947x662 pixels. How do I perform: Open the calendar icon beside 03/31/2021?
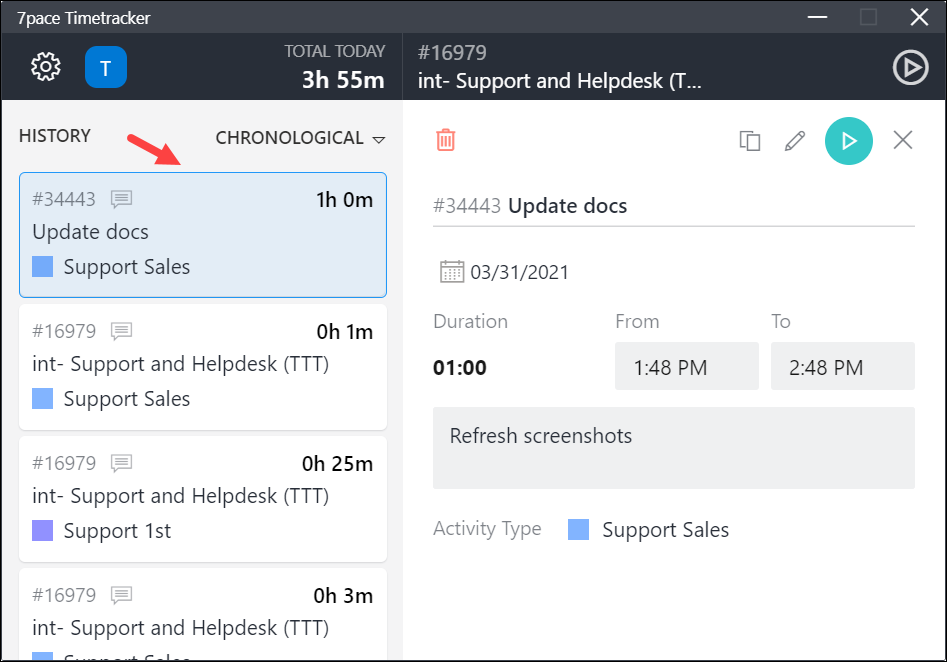pyautogui.click(x=452, y=271)
